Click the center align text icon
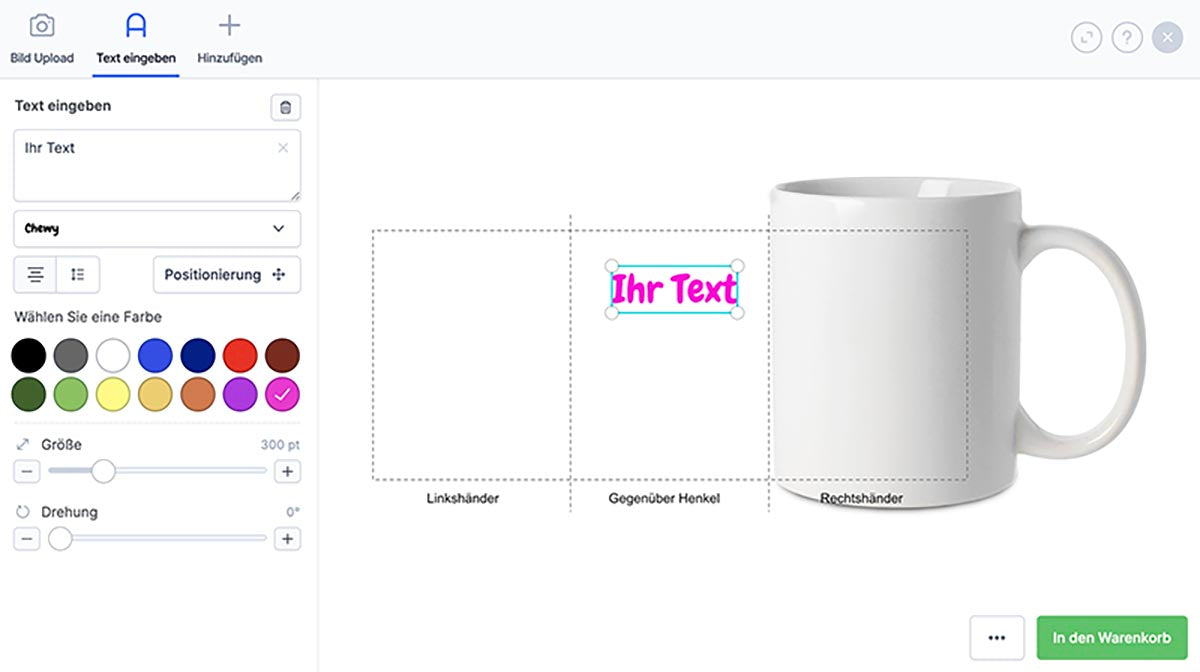 point(35,274)
